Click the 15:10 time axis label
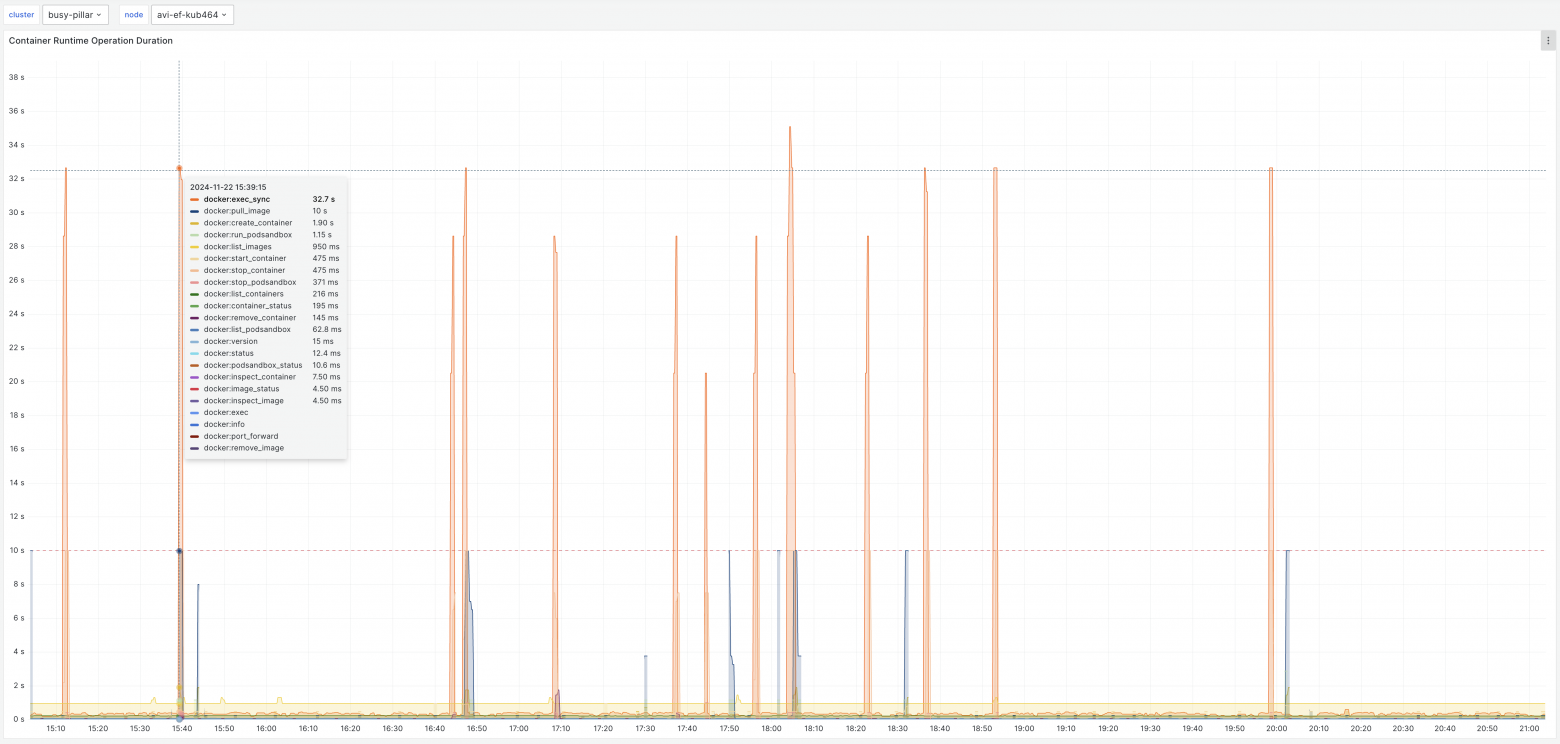This screenshot has width=1560, height=744. pos(56,729)
